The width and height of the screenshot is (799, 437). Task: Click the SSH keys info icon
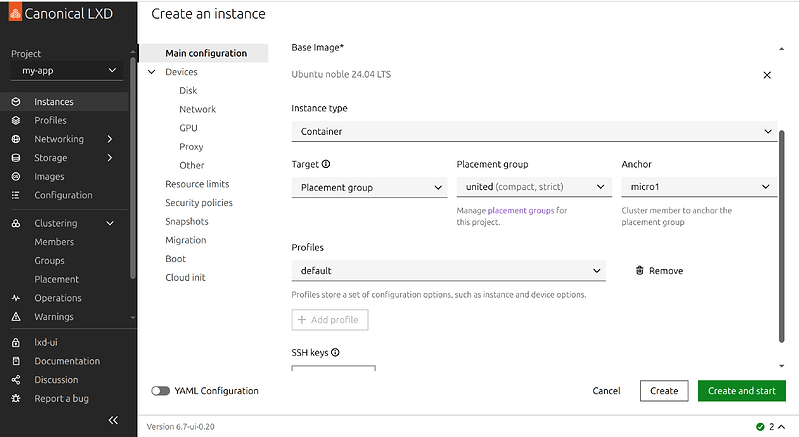(335, 353)
